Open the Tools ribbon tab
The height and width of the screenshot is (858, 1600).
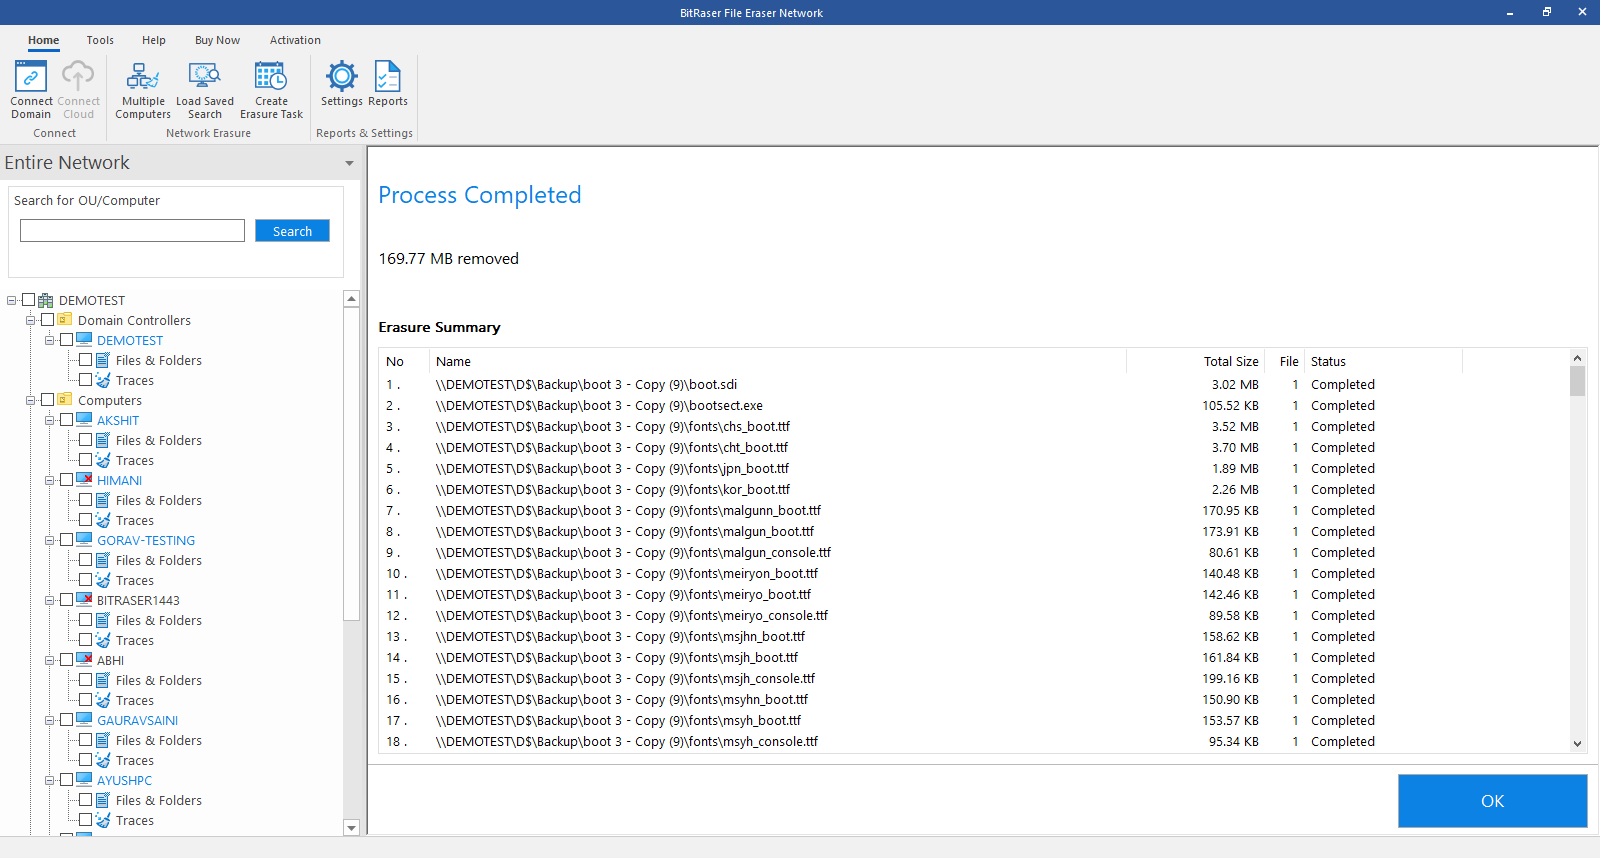pos(100,40)
